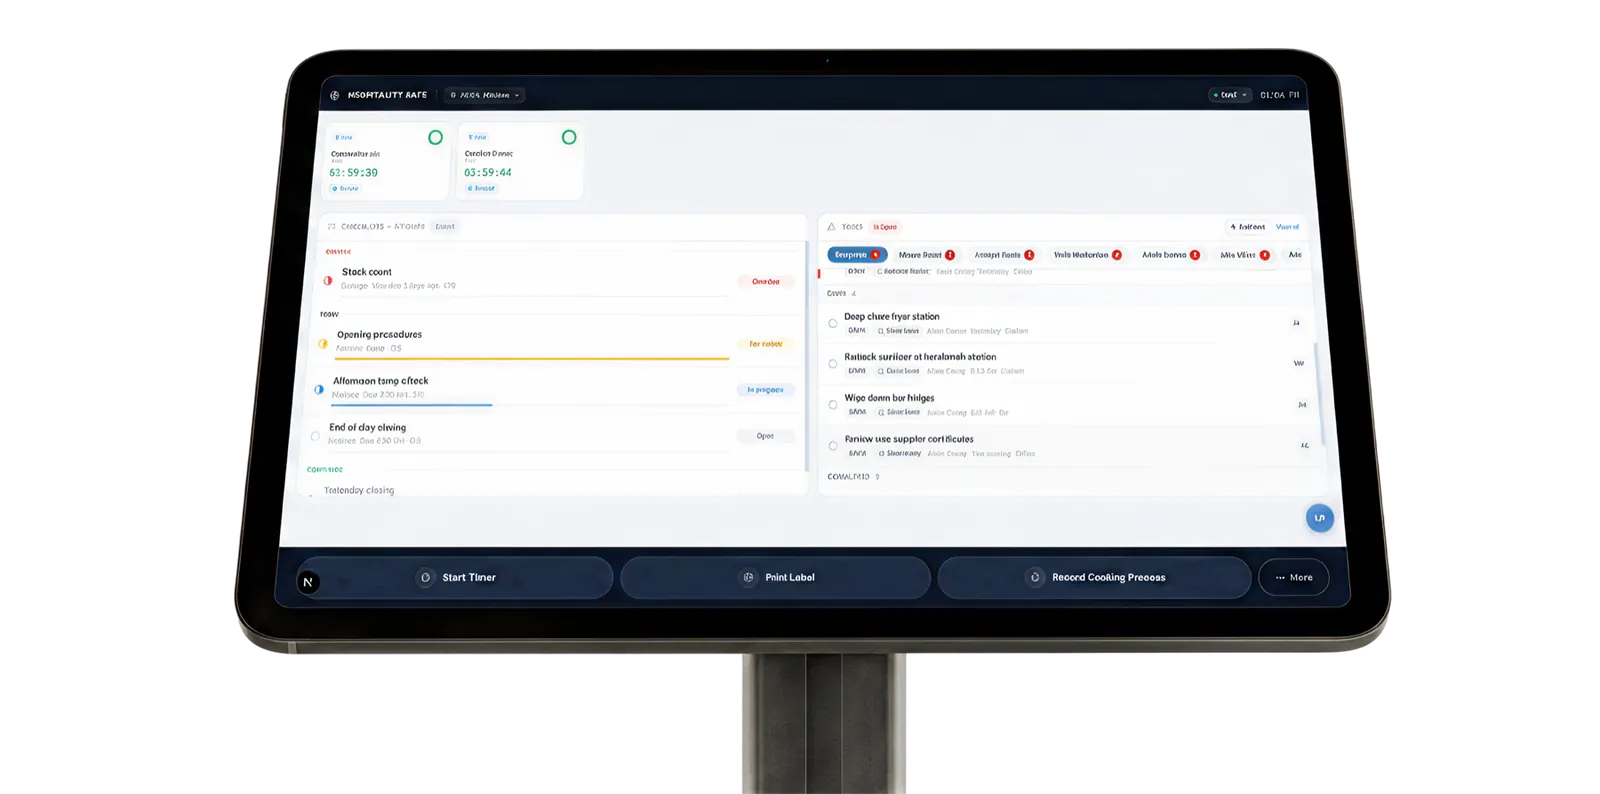Click the blue link at the tasks header right
This screenshot has height=794, width=1600.
pyautogui.click(x=1288, y=227)
